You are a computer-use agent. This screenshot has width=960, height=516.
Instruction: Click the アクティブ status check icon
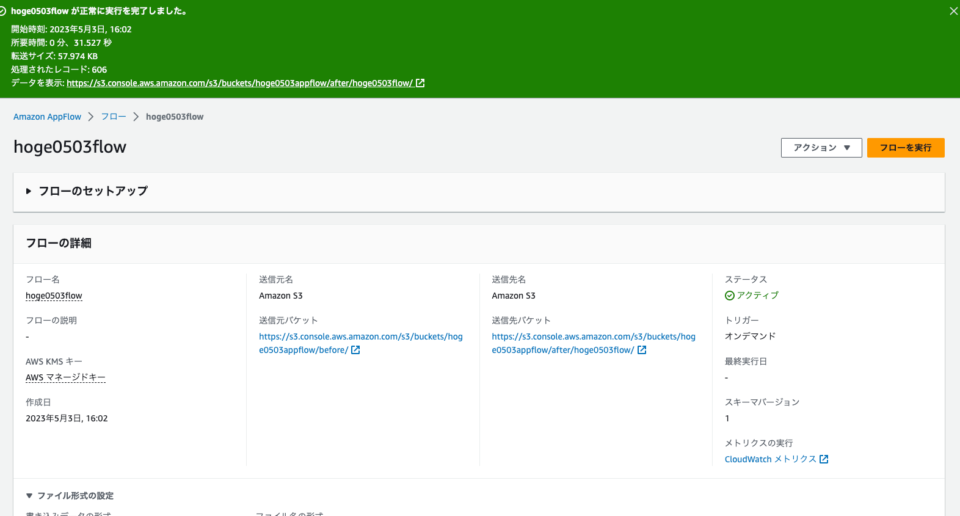tap(729, 296)
